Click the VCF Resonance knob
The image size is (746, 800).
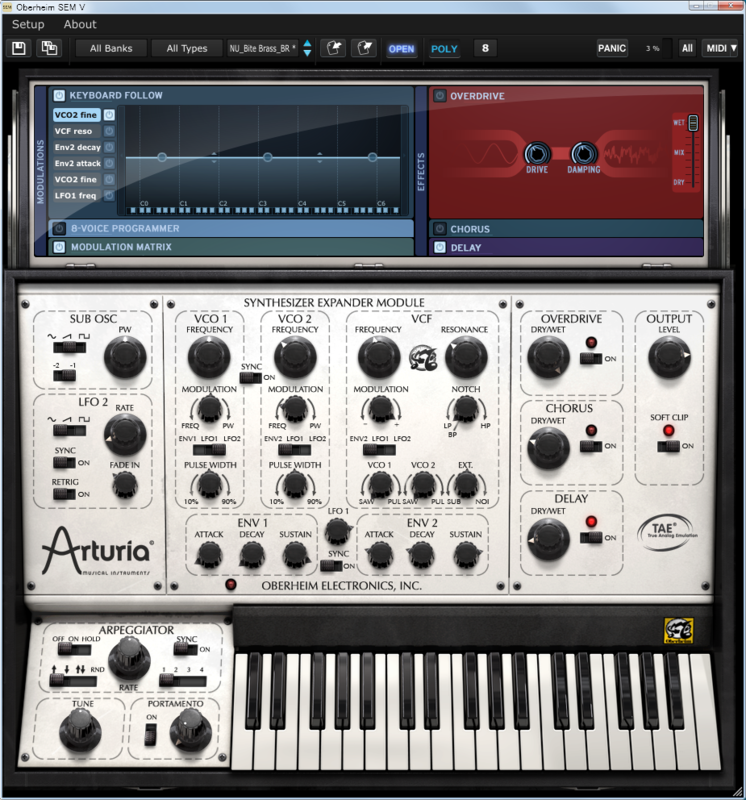466,357
